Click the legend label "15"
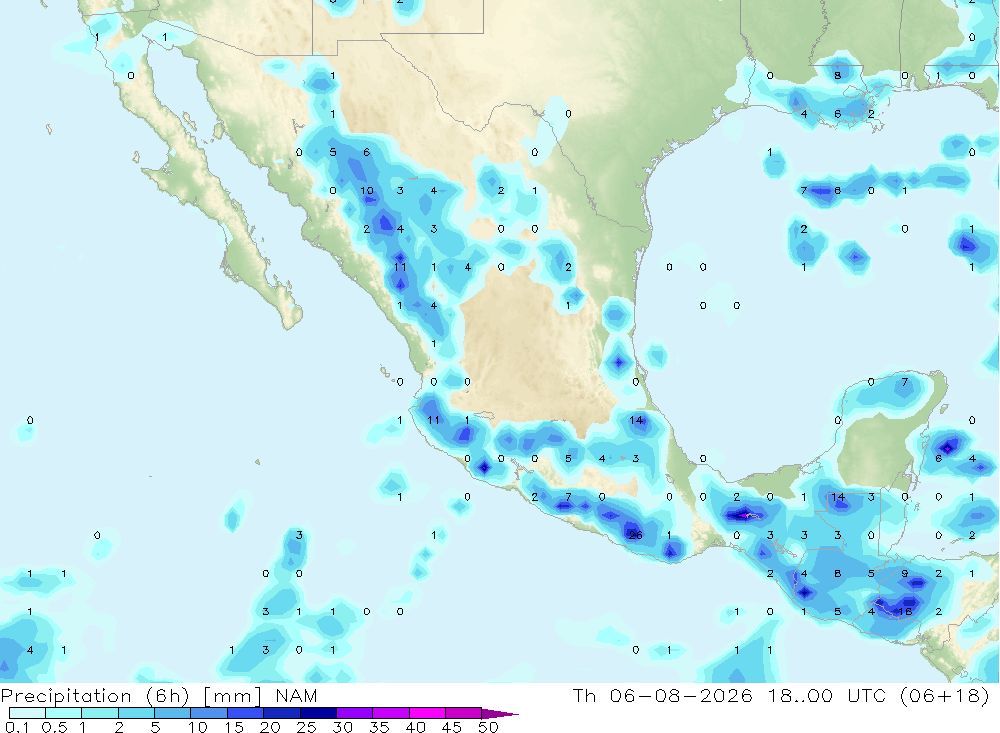Viewport: 1000px width, 733px height. (234, 727)
